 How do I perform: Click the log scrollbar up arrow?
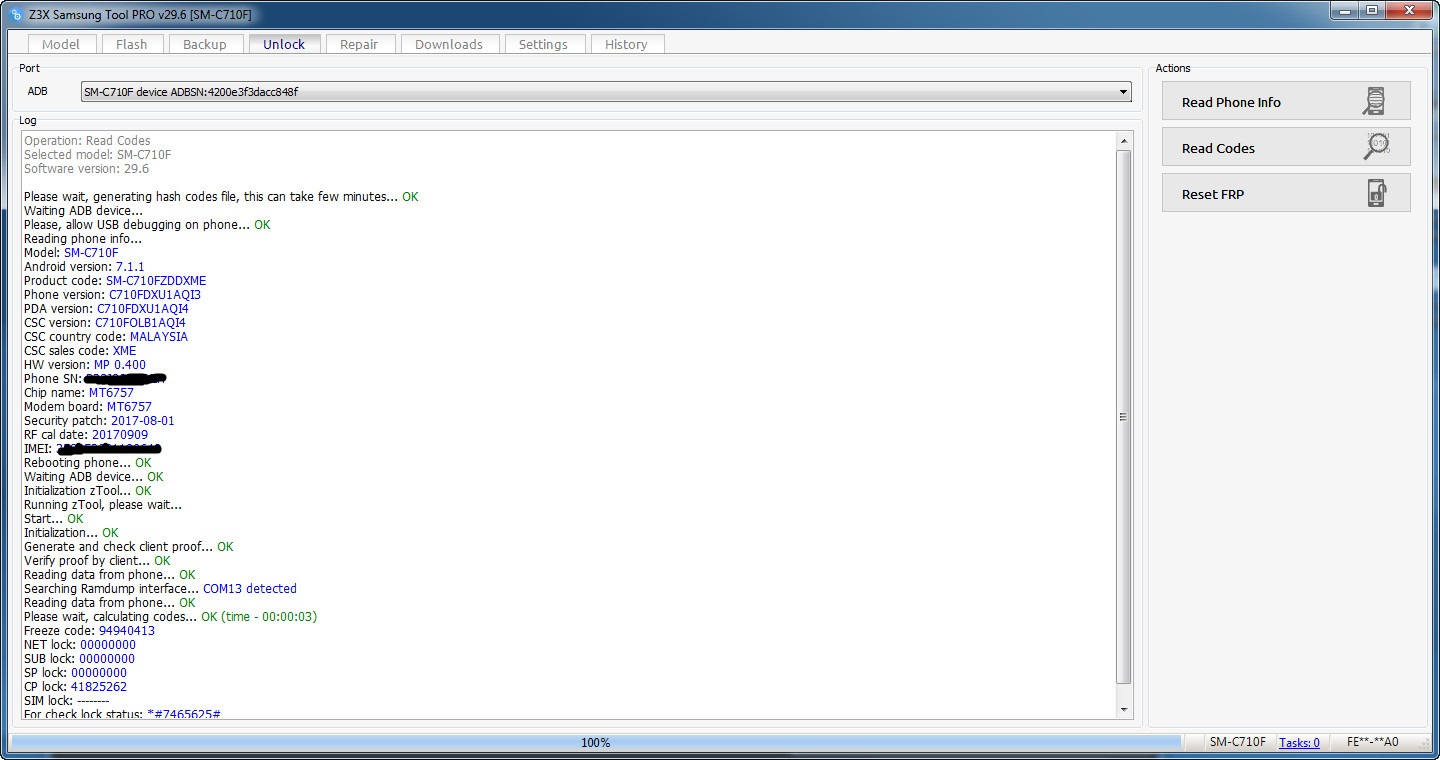point(1124,142)
